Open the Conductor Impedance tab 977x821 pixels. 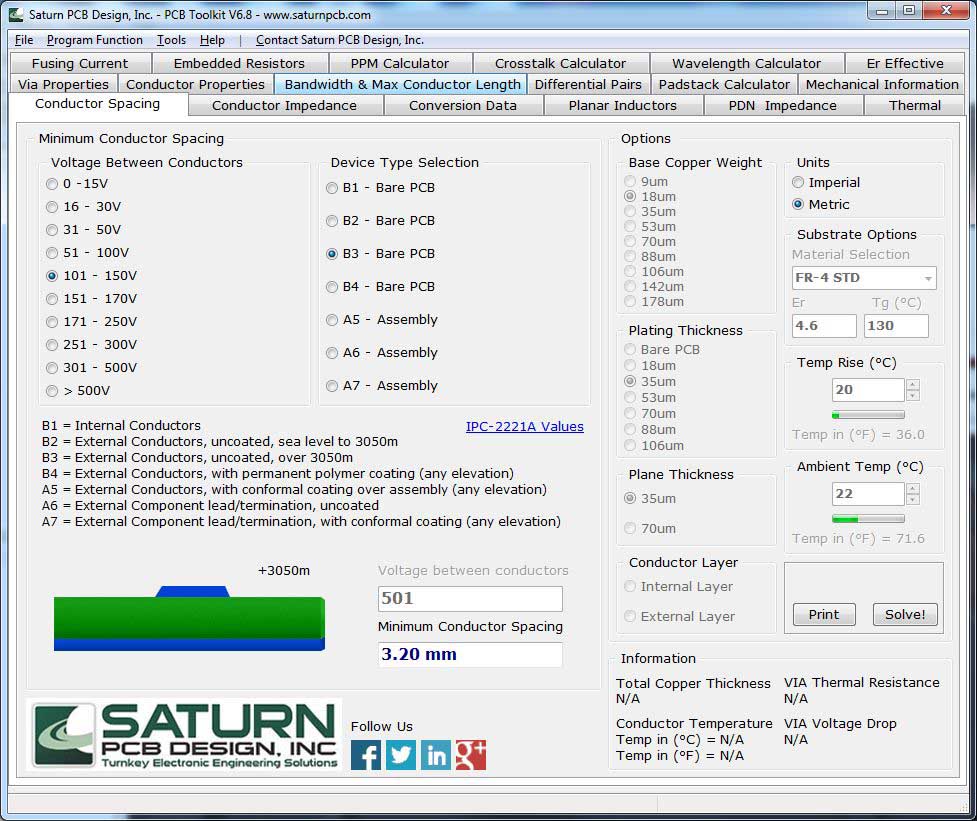tap(284, 106)
